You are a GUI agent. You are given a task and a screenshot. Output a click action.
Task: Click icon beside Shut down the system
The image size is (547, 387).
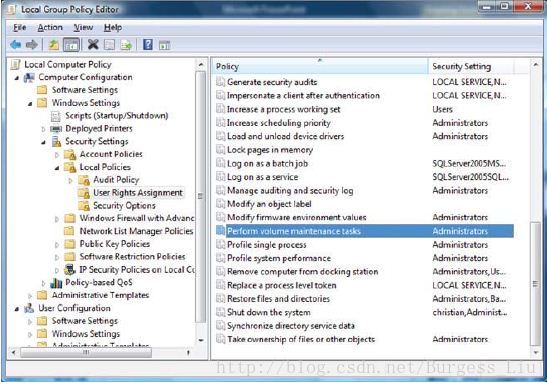(220, 312)
